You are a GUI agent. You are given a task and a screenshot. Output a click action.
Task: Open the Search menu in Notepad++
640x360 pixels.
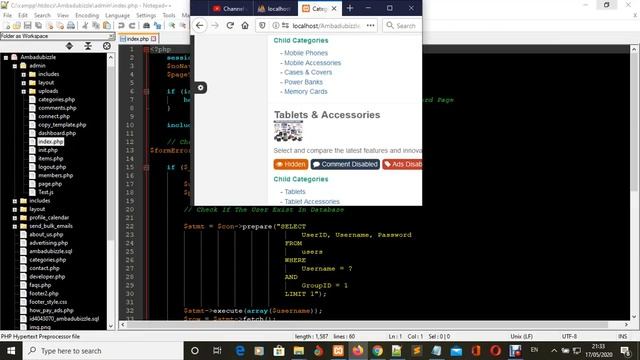click(x=42, y=15)
